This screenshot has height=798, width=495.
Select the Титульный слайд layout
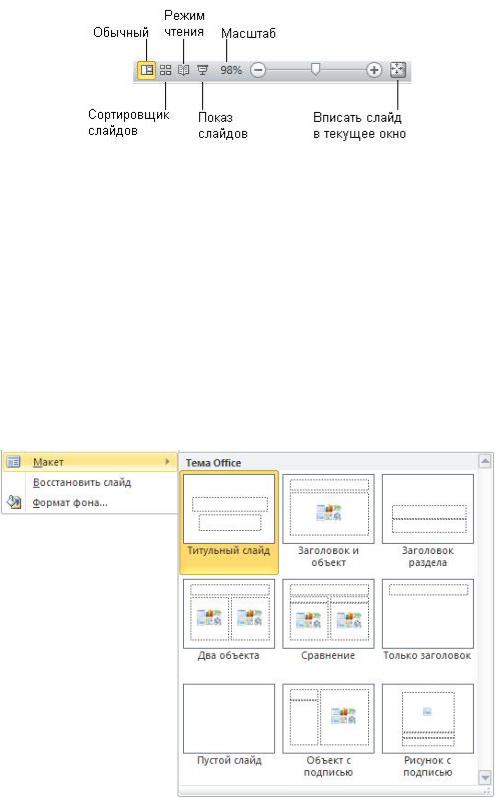click(x=229, y=522)
